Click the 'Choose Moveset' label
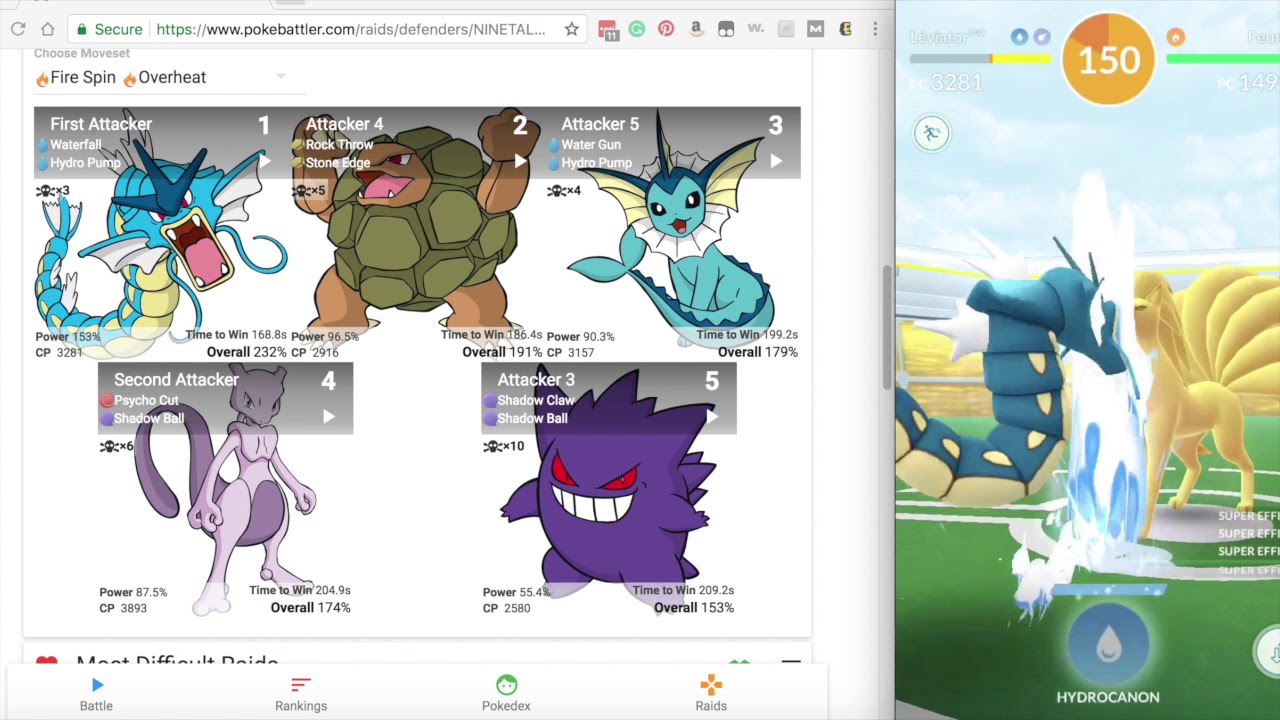The image size is (1280, 720). click(x=82, y=53)
